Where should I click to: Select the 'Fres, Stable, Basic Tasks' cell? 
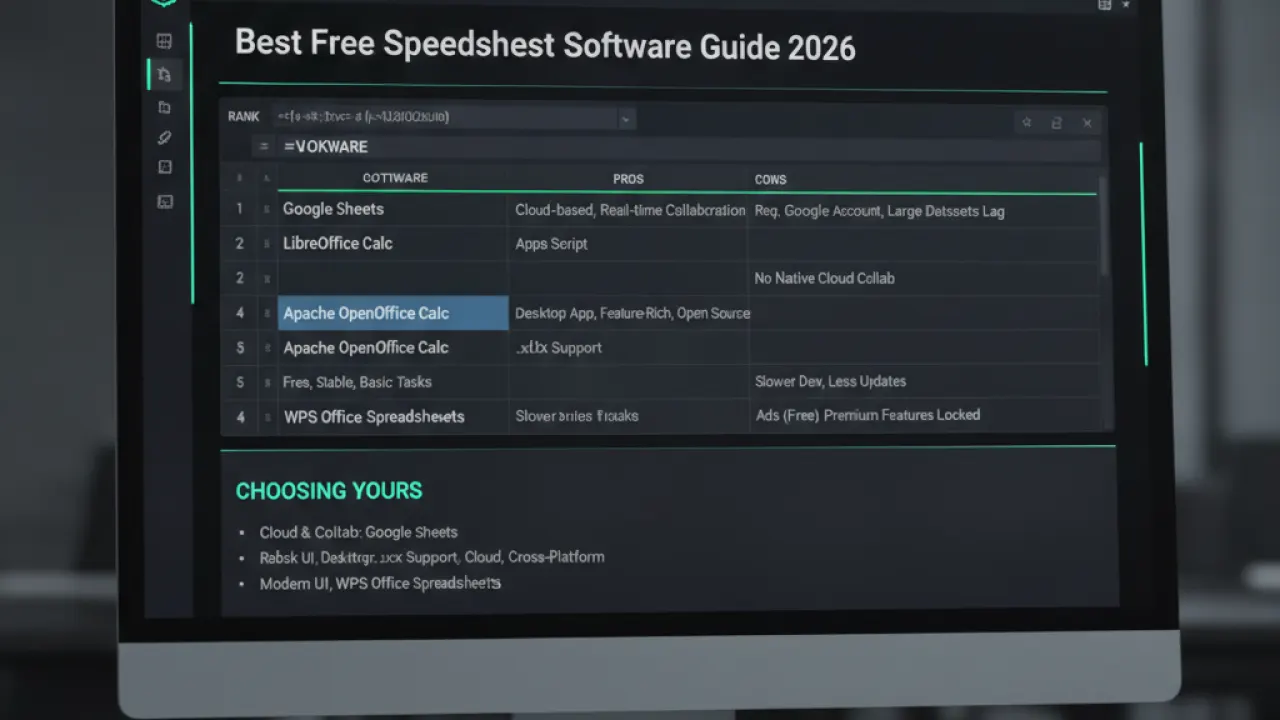[x=393, y=382]
